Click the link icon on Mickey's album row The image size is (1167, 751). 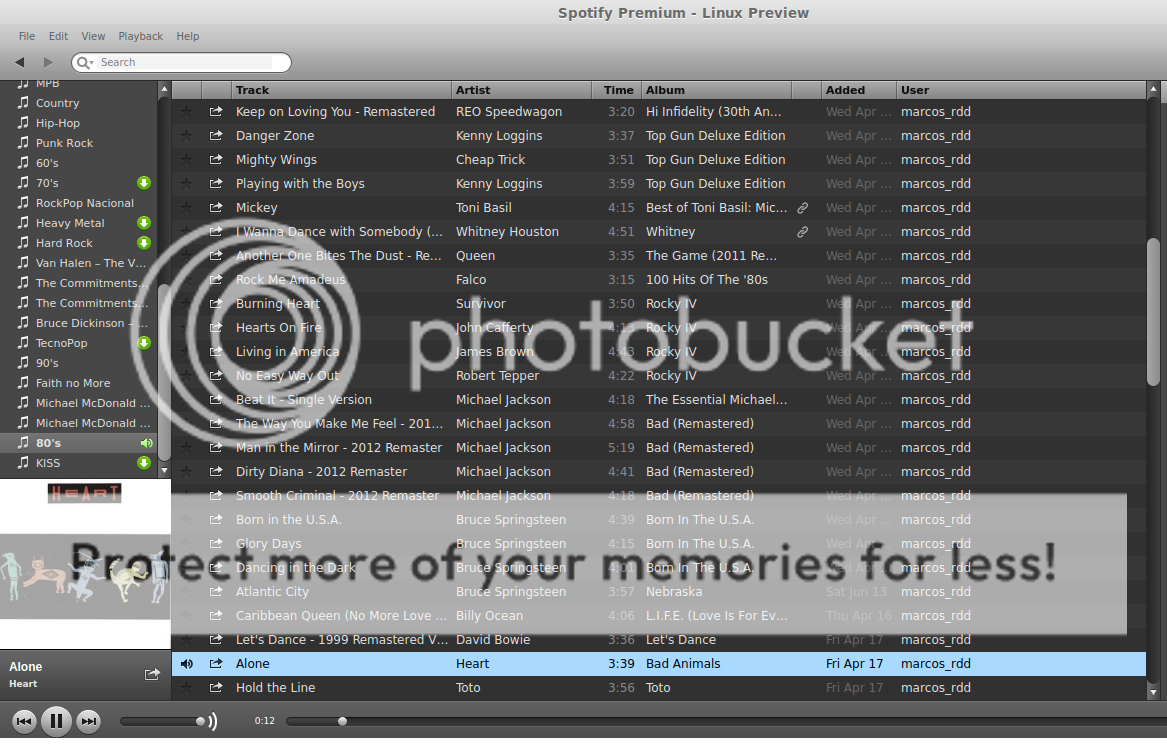802,207
